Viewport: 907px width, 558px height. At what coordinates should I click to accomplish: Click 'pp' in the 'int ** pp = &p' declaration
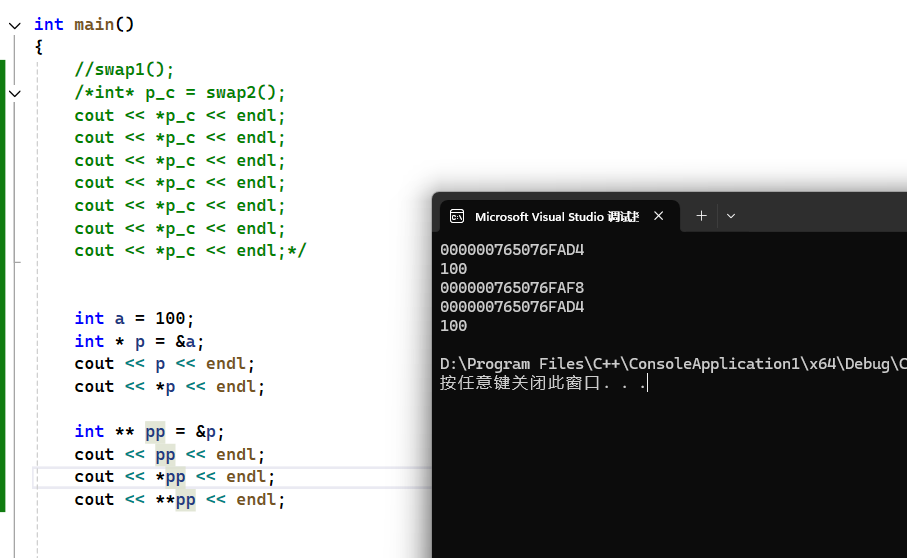pyautogui.click(x=155, y=431)
